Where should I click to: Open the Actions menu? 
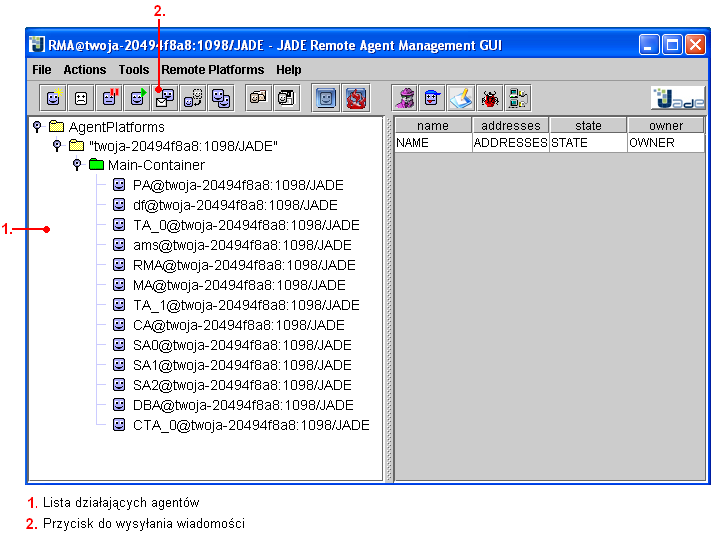[85, 70]
